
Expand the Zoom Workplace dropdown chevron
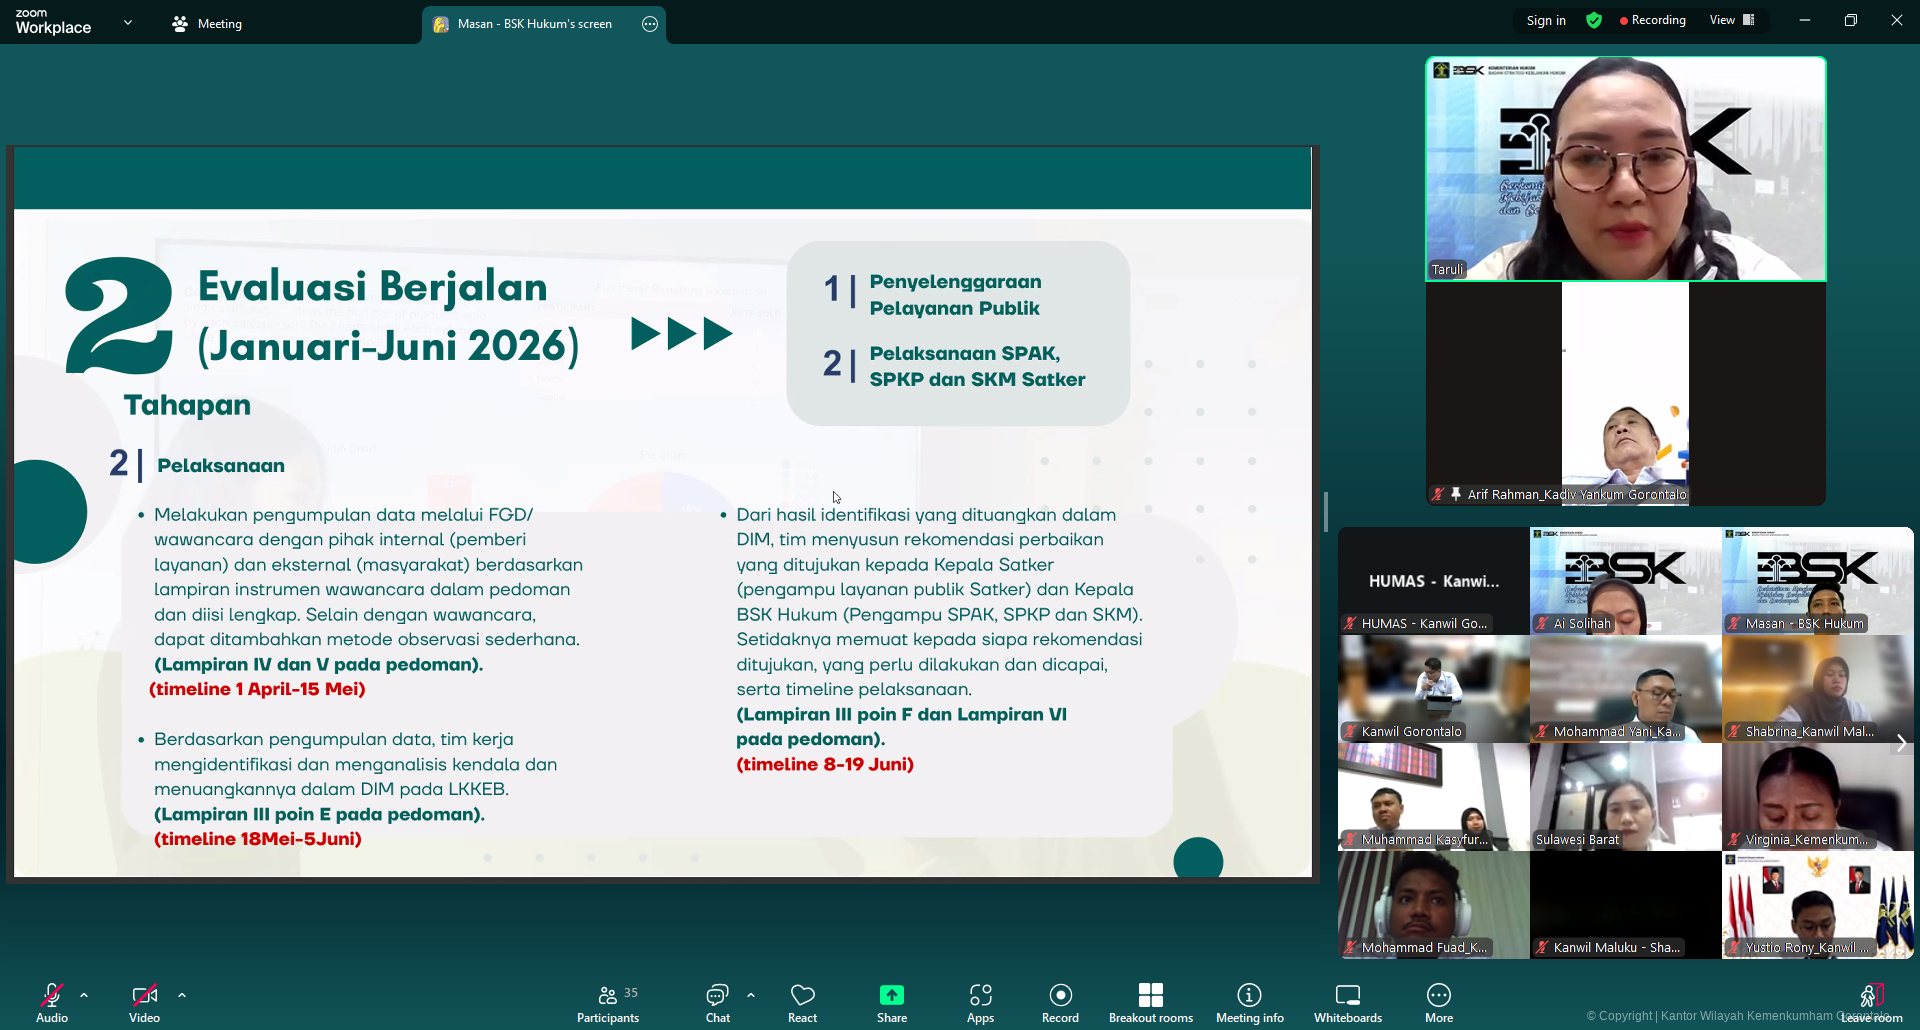(x=128, y=22)
